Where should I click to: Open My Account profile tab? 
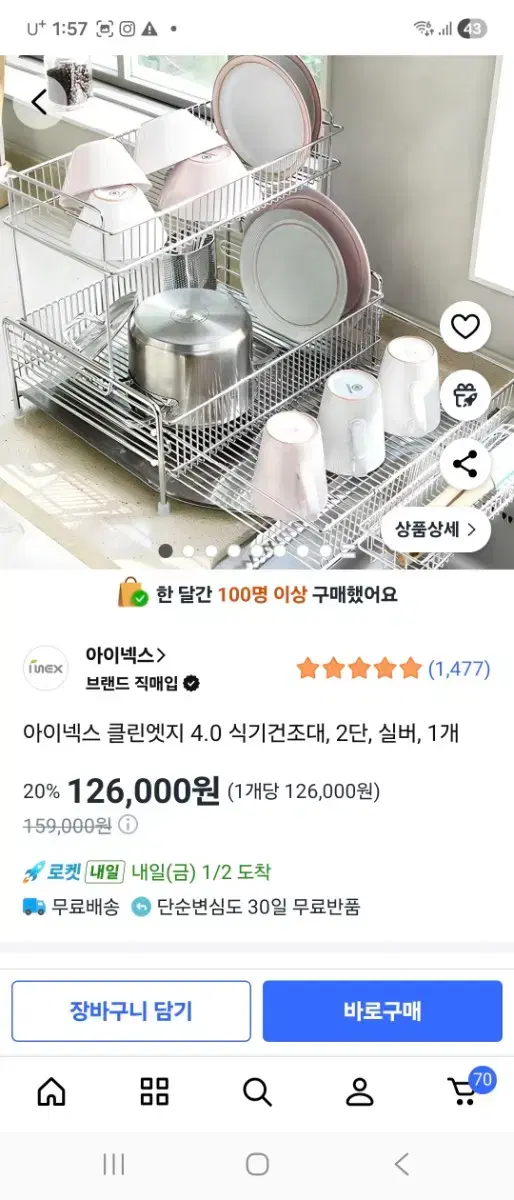[x=360, y=1092]
